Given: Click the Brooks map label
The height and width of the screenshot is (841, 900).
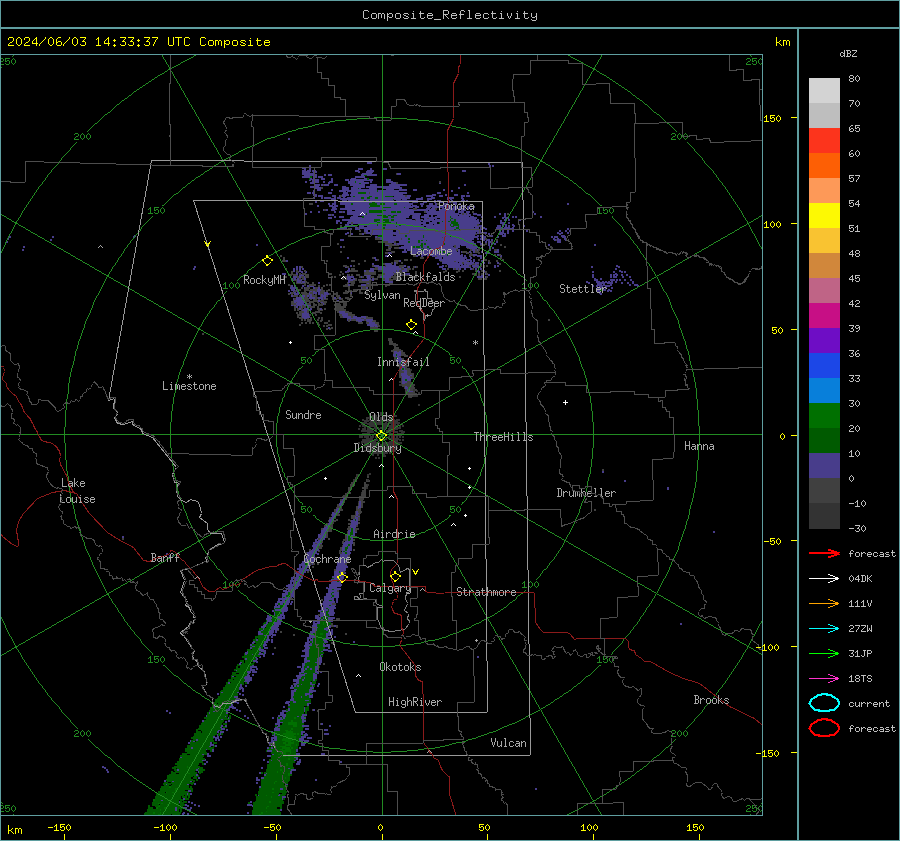Looking at the screenshot, I should [x=711, y=700].
